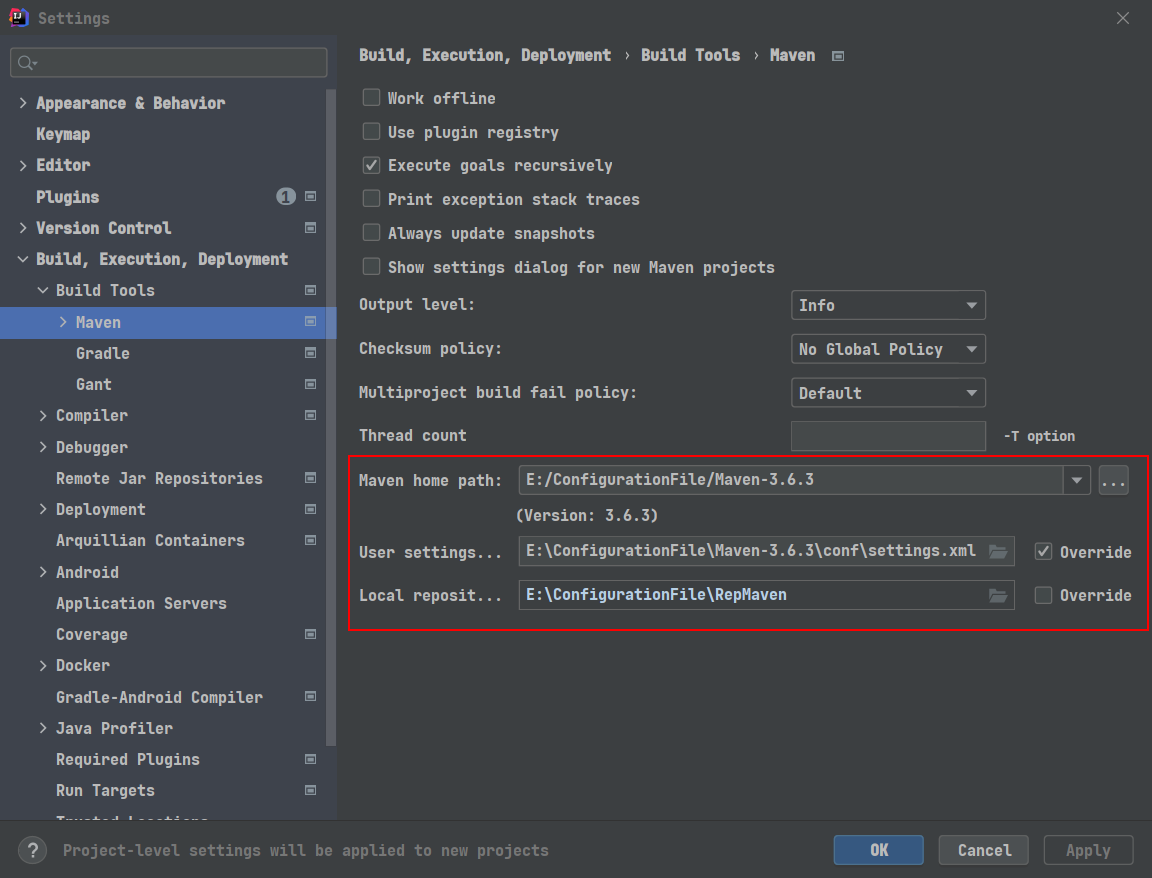Open the Checksum policy dropdown

(x=888, y=349)
